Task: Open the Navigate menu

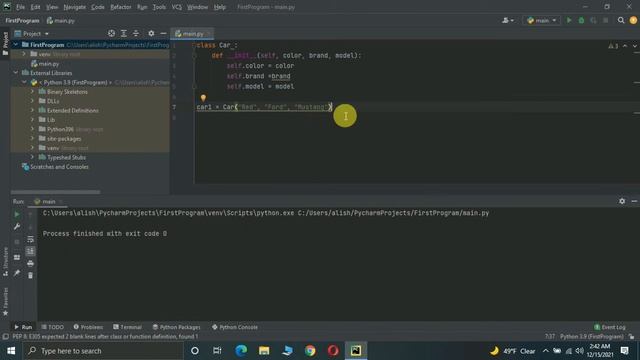Action: pos(74,7)
